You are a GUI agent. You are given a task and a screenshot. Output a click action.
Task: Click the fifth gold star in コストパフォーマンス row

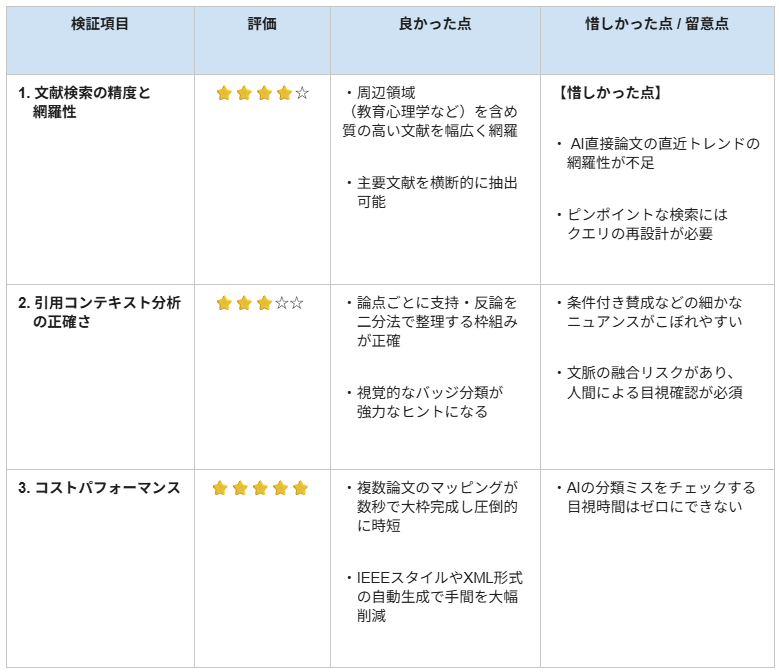[x=301, y=488]
